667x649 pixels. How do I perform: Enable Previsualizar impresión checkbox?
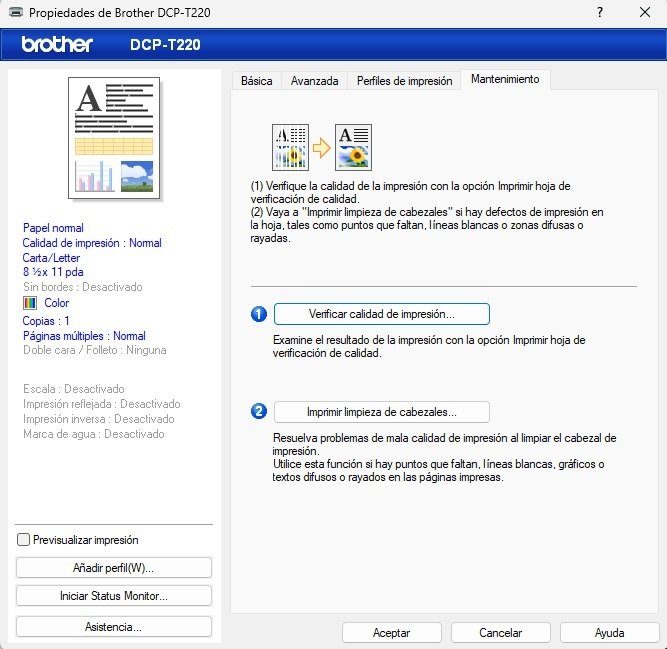coord(23,540)
